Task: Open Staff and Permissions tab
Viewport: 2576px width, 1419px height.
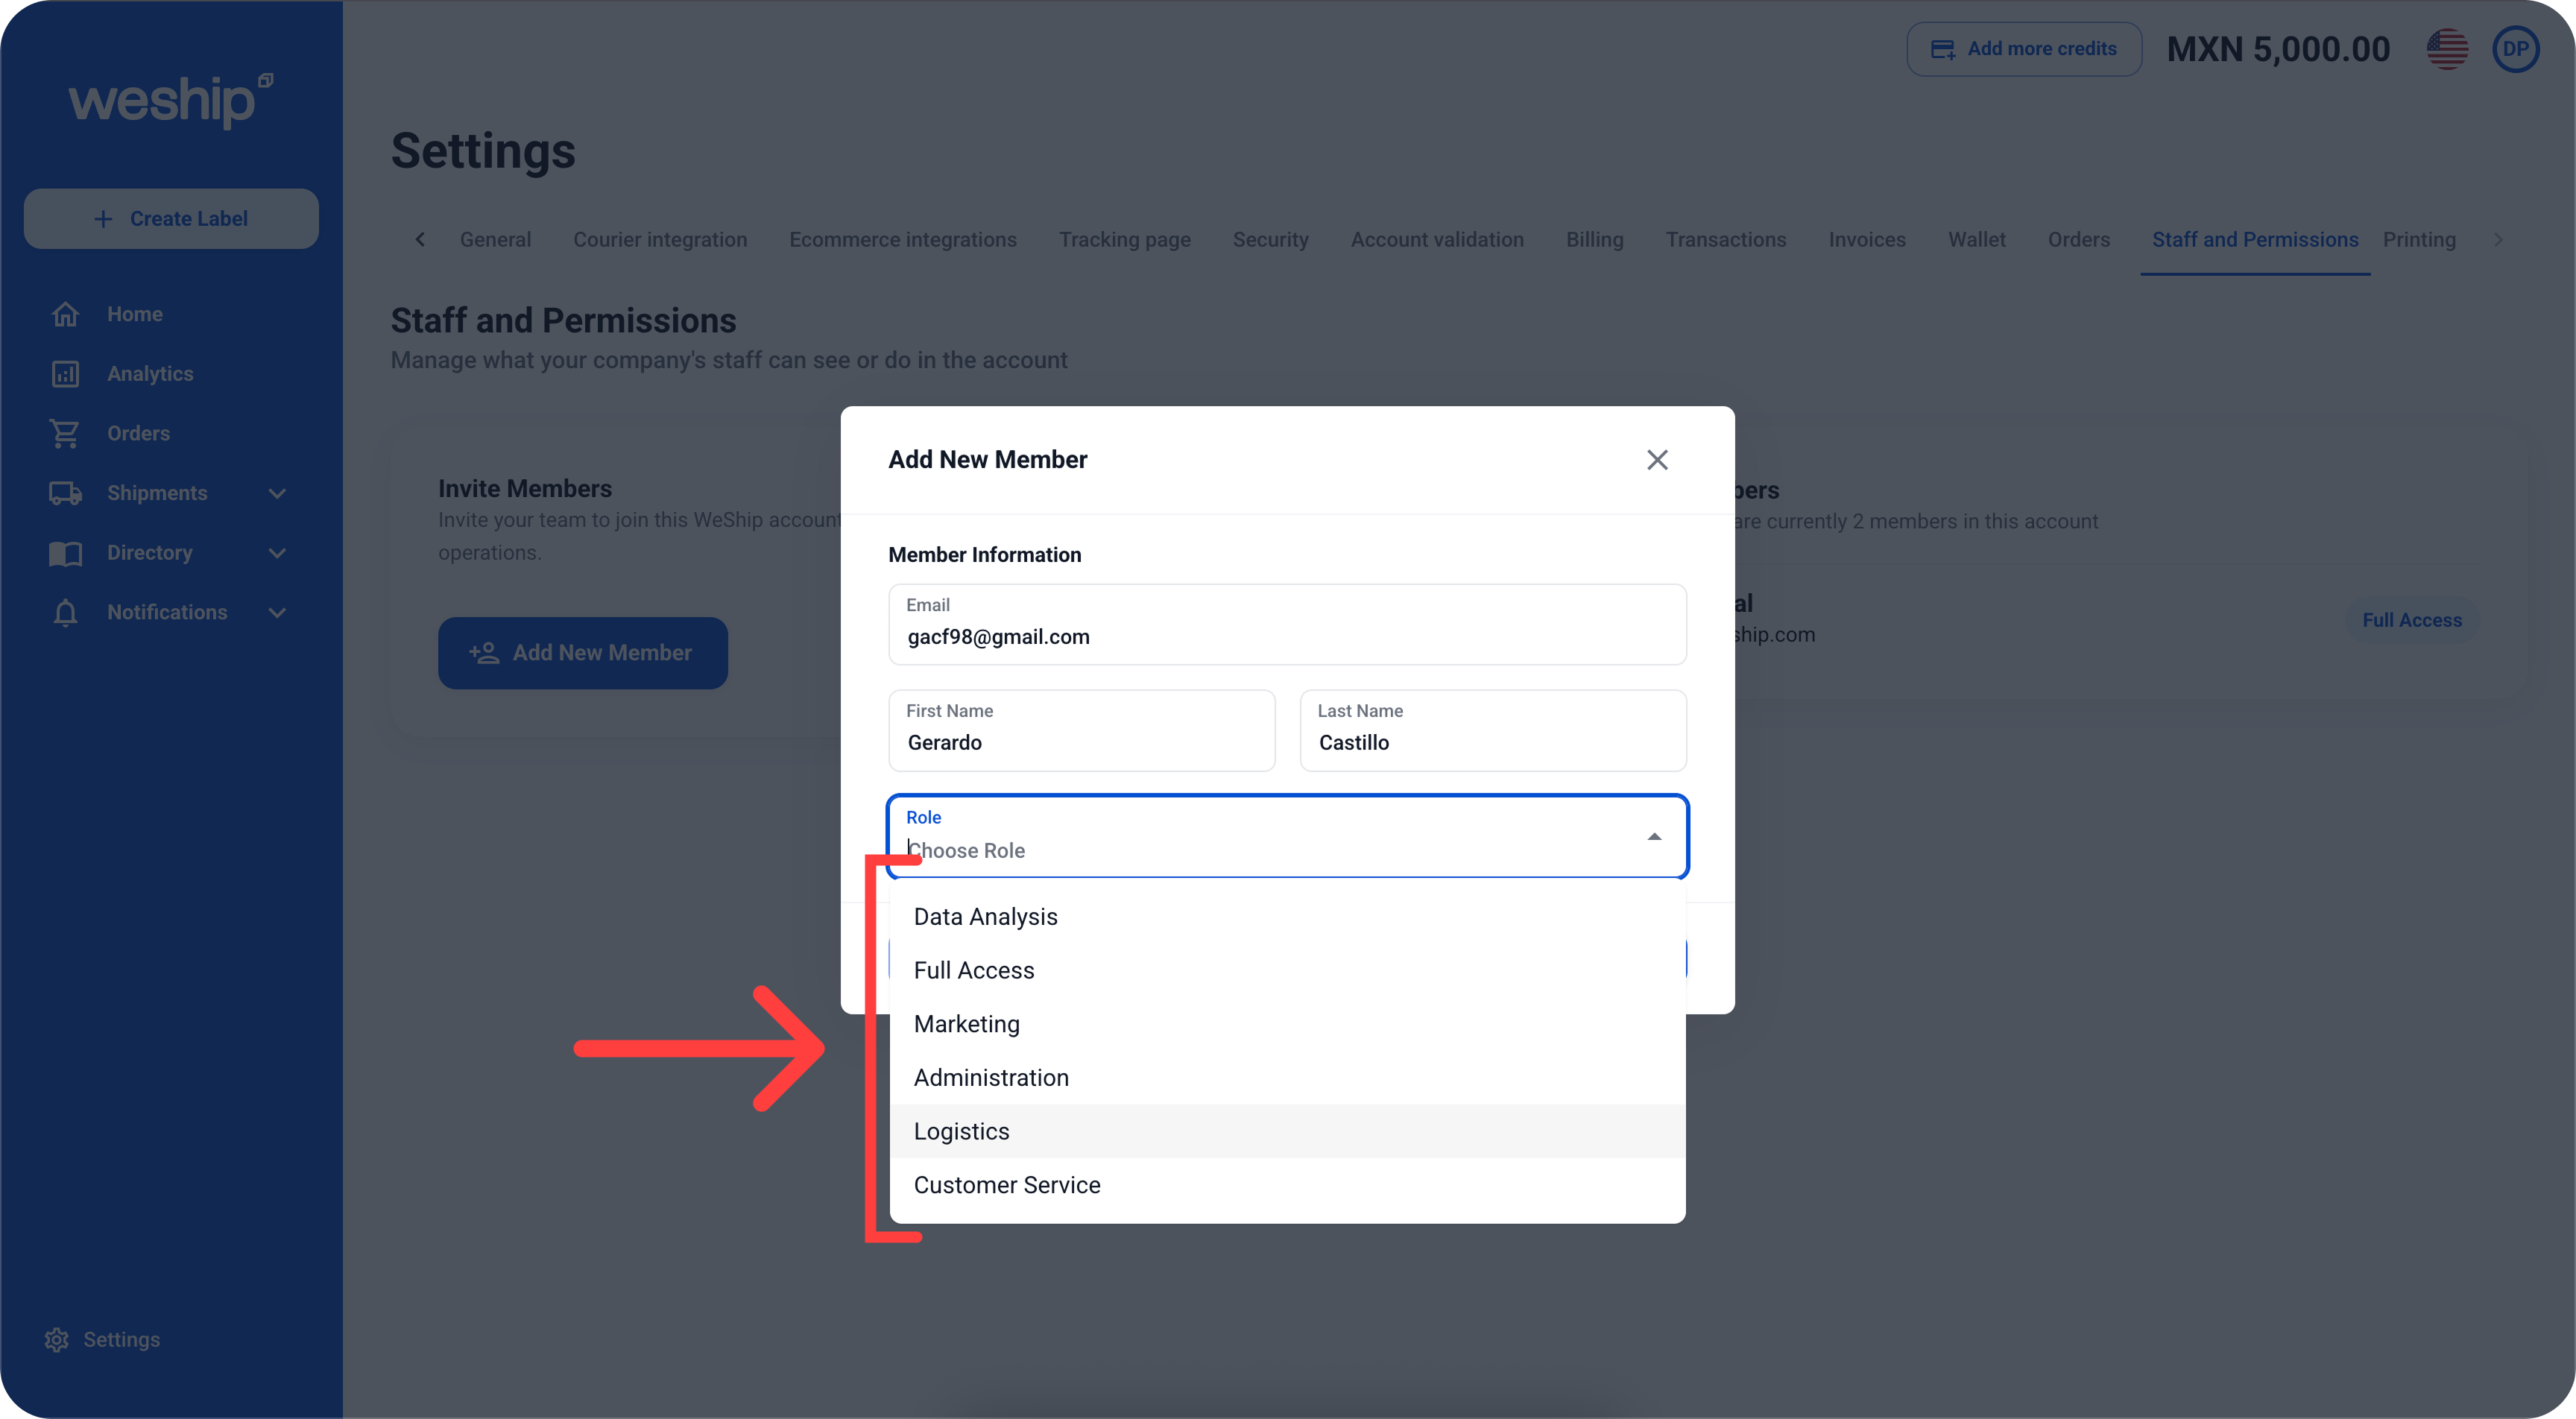Action: [2255, 240]
